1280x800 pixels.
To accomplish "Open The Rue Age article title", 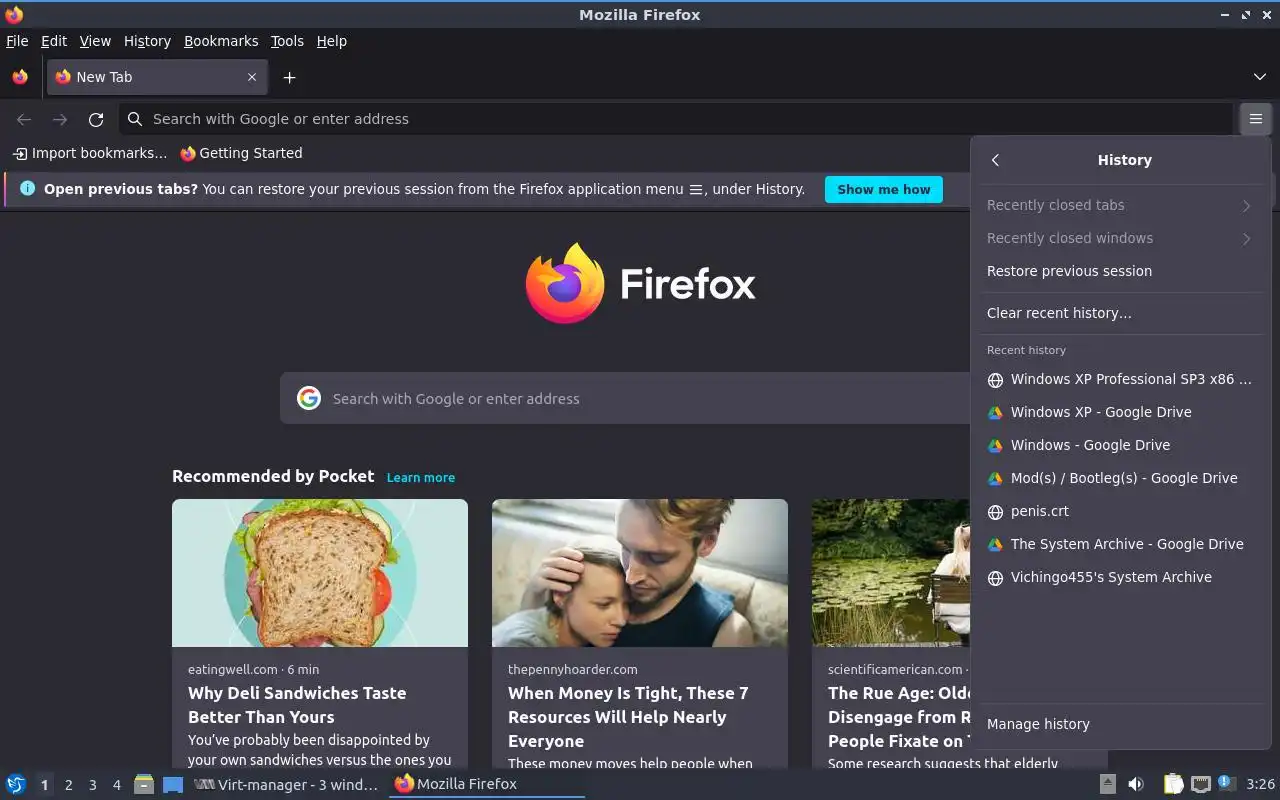I will click(x=899, y=717).
